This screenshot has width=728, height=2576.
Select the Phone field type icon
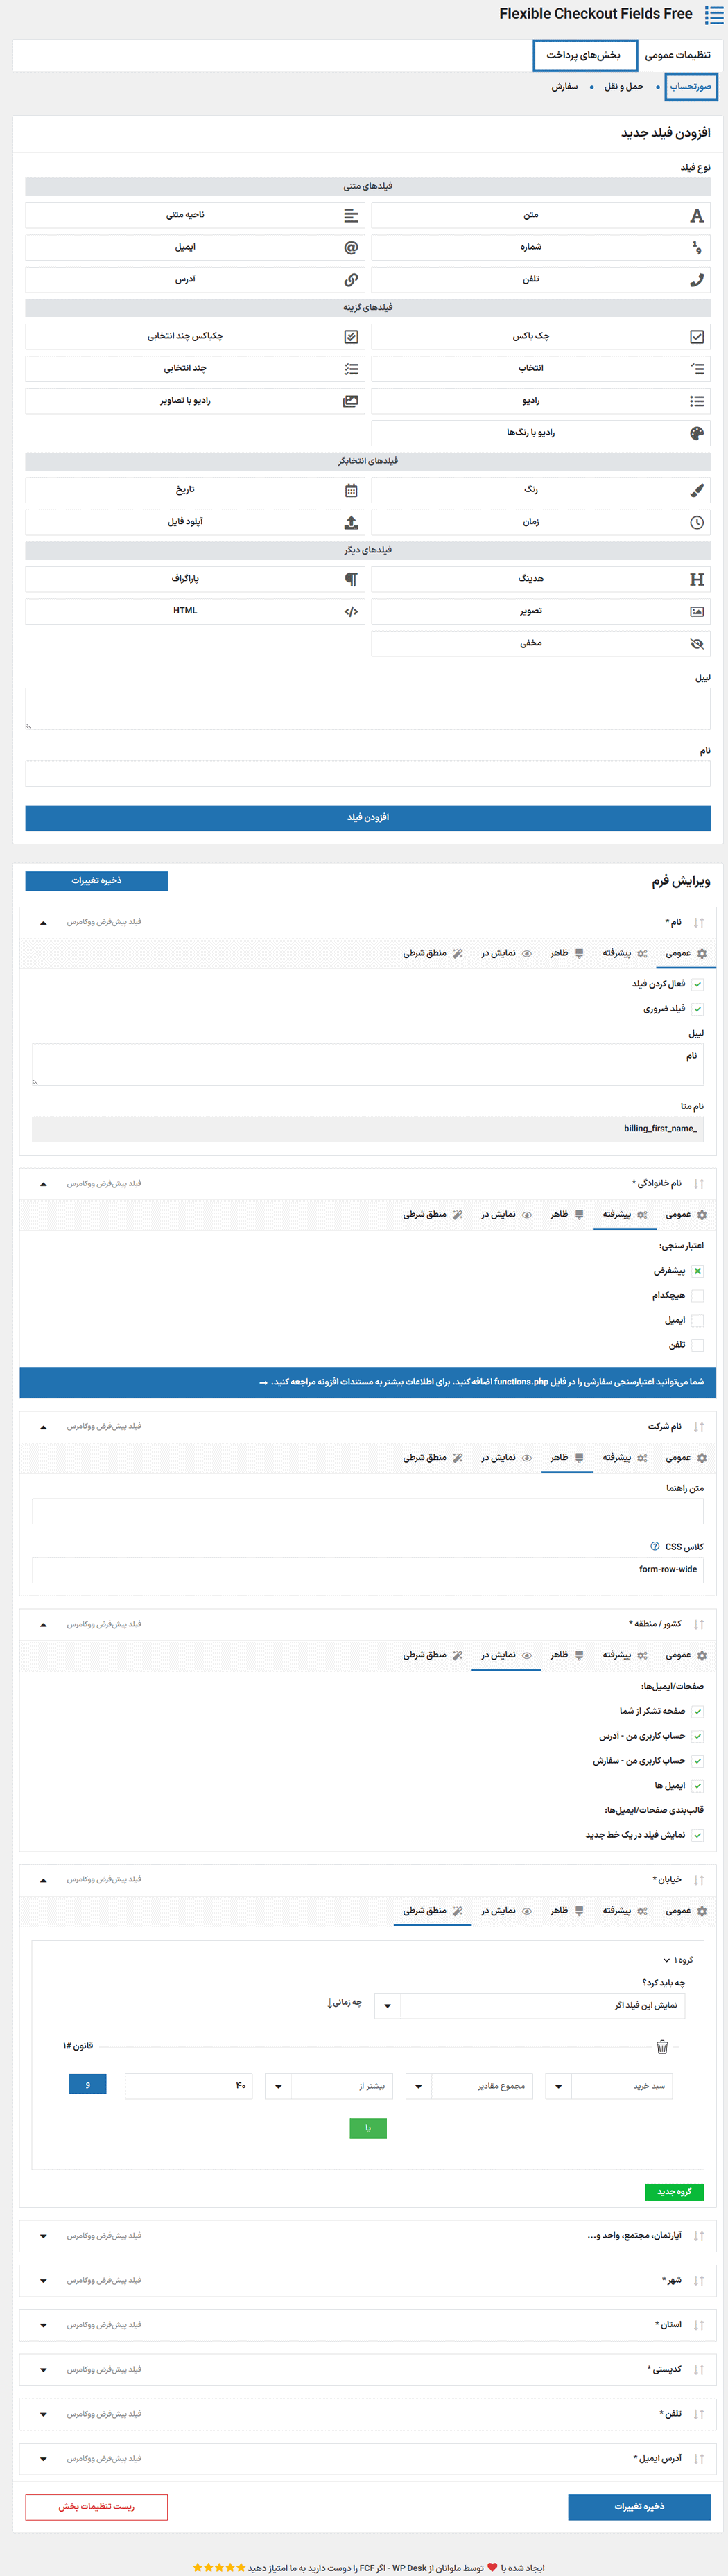696,280
